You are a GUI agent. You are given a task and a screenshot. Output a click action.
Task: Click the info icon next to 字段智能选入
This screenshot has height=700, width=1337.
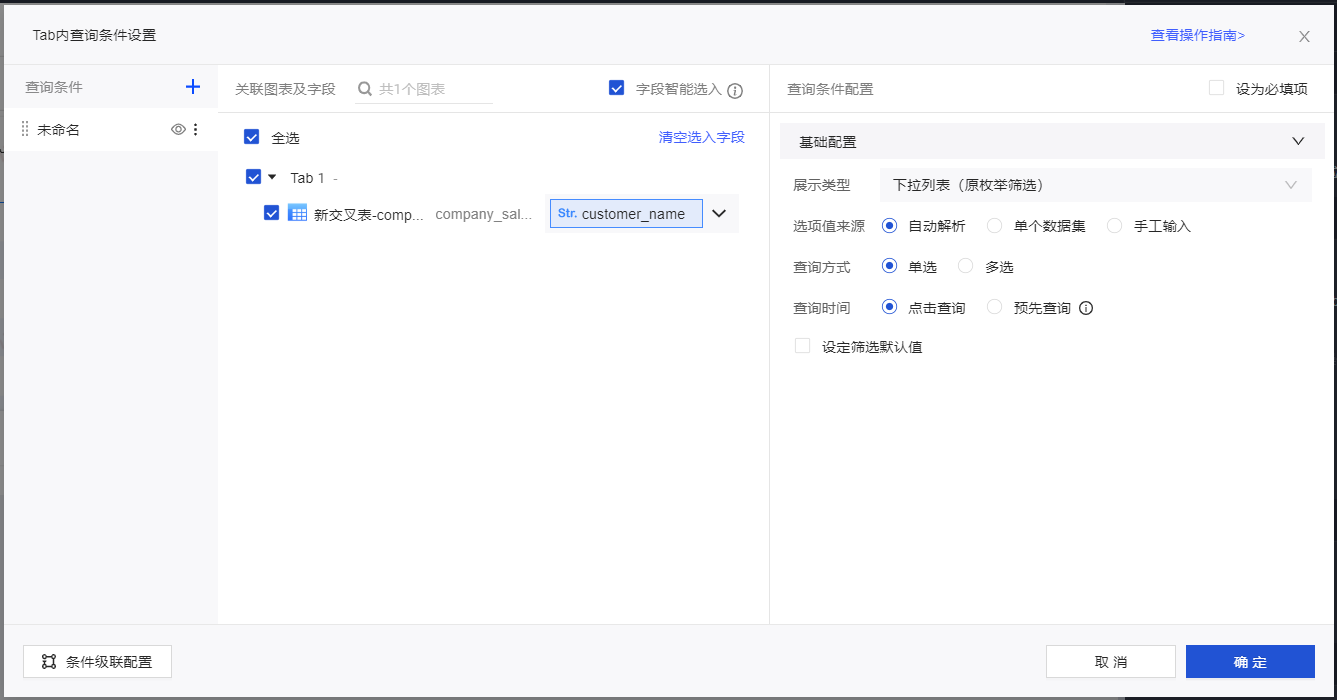click(x=735, y=90)
